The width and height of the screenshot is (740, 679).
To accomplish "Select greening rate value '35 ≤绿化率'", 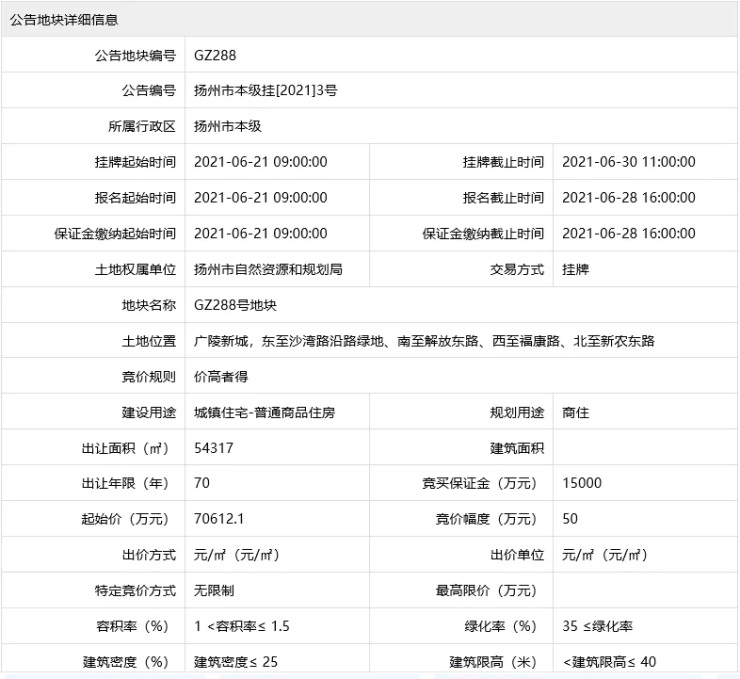I will 597,627.
